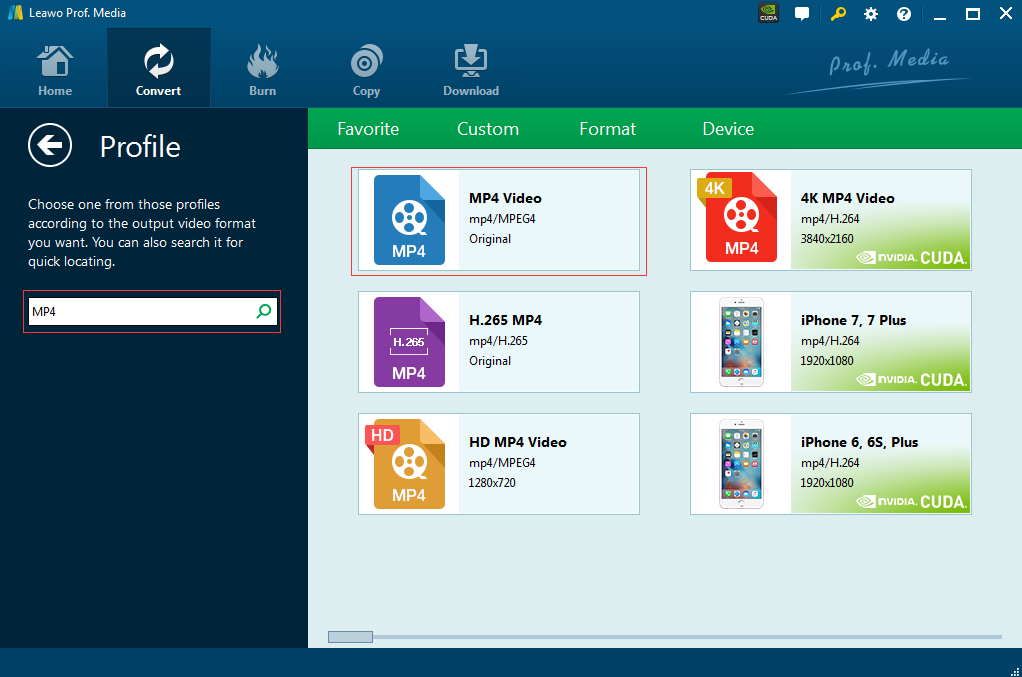Select the 4K MP4 Video profile
The image size is (1022, 677).
[830, 220]
